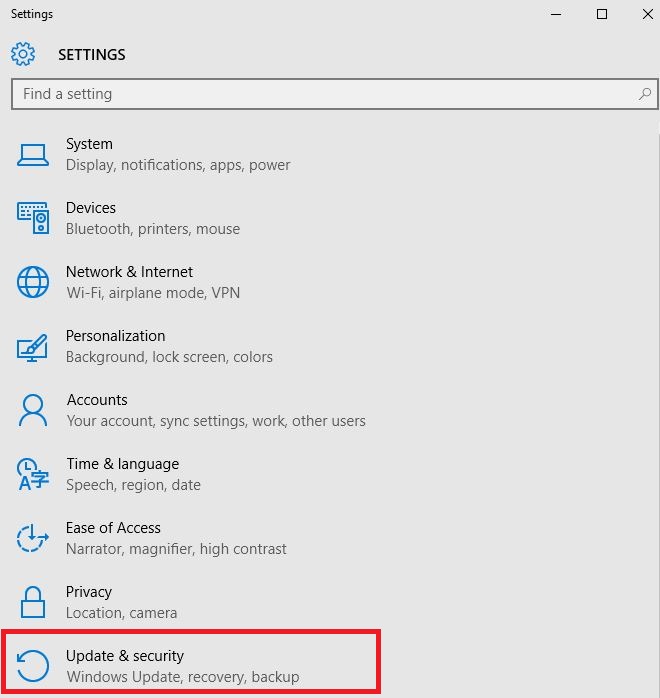
Task: Open Ease of Access settings title
Action: pyautogui.click(x=113, y=528)
